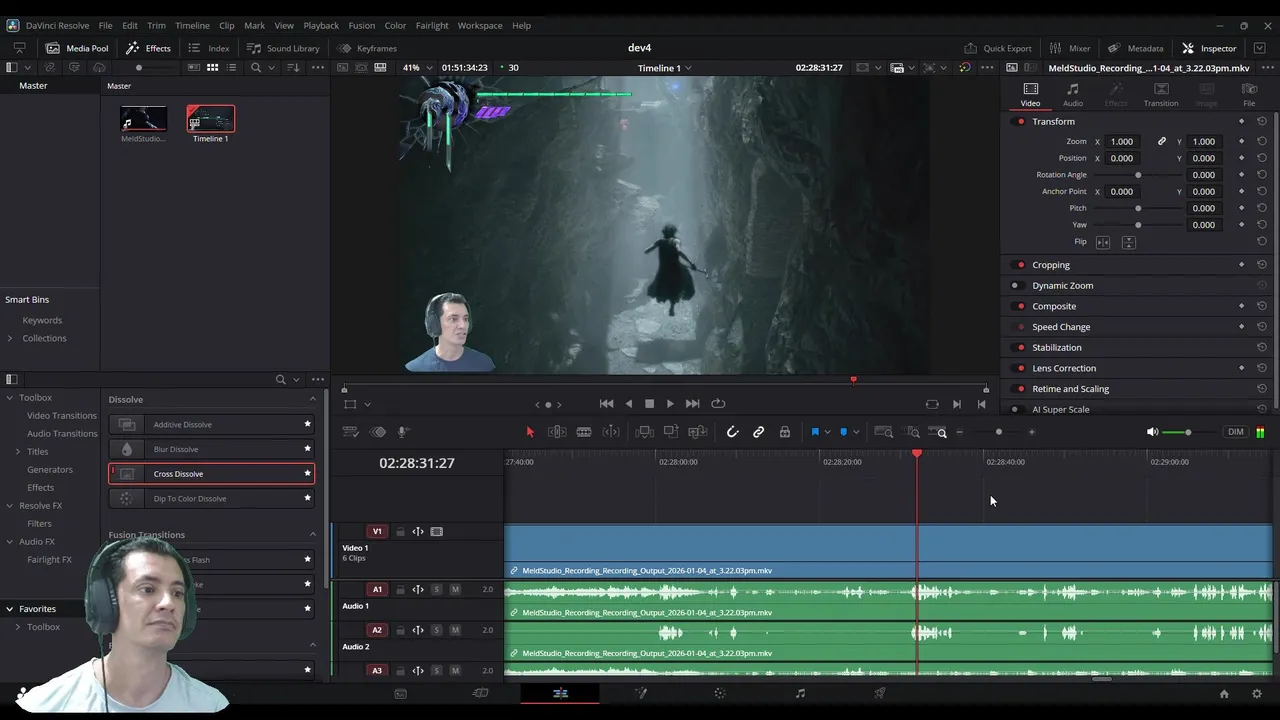Open the Sound Library panel

[283, 48]
